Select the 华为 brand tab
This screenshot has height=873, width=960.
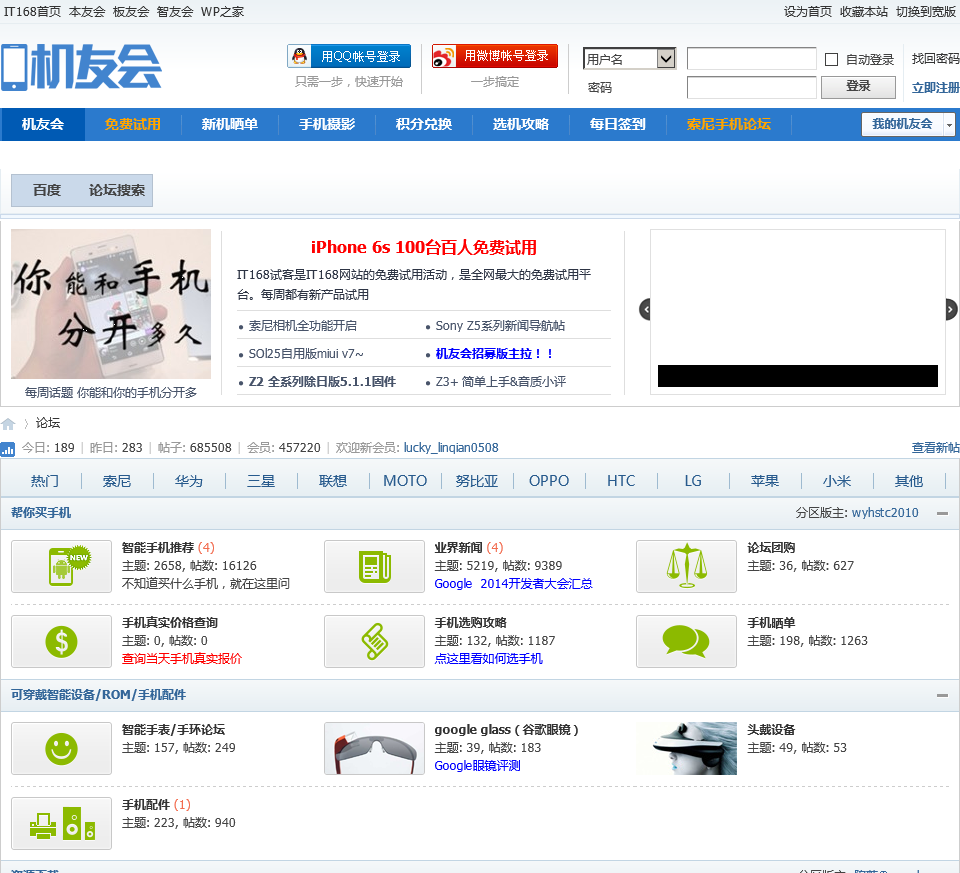[189, 481]
